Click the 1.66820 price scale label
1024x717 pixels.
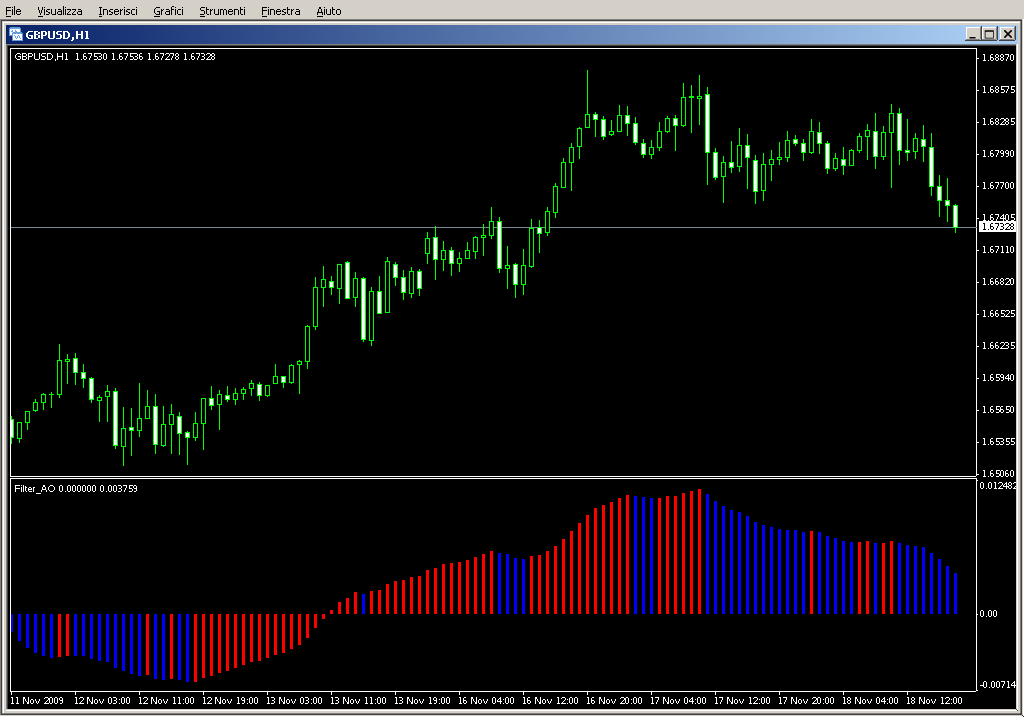tap(998, 281)
